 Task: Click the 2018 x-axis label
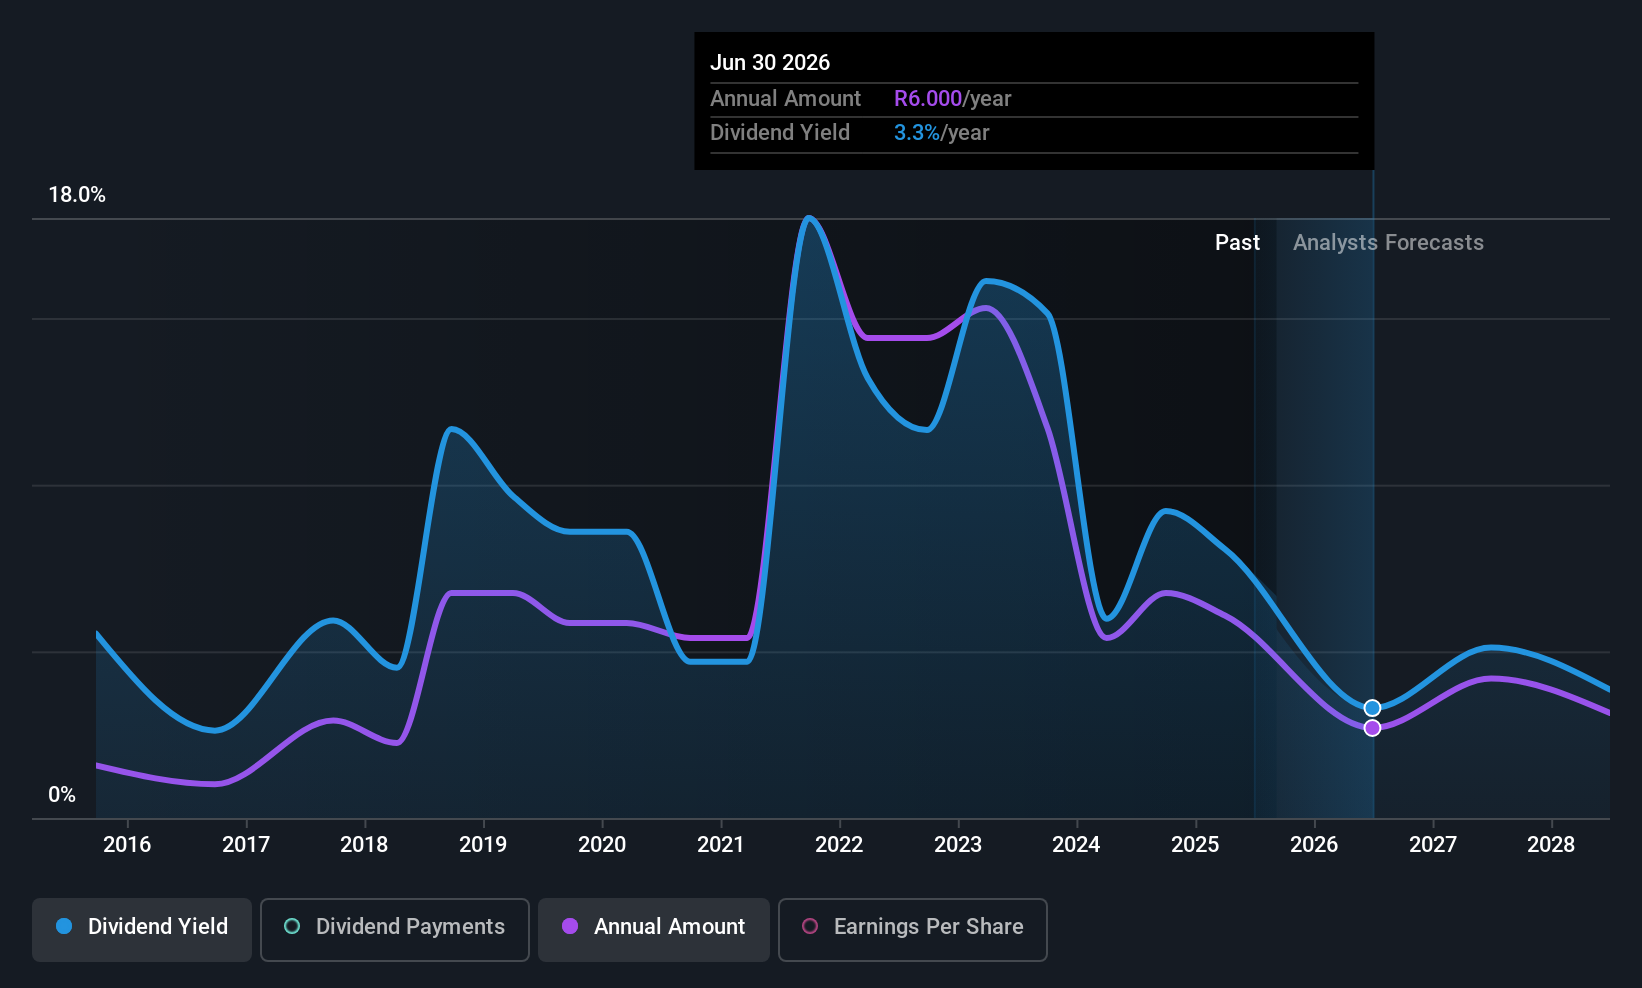tap(364, 845)
